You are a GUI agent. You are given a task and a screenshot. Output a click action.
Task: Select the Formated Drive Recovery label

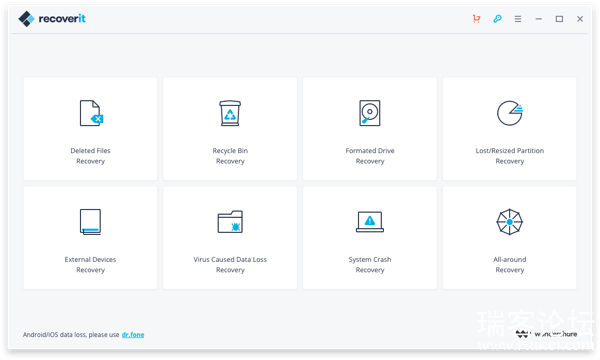pyautogui.click(x=370, y=156)
